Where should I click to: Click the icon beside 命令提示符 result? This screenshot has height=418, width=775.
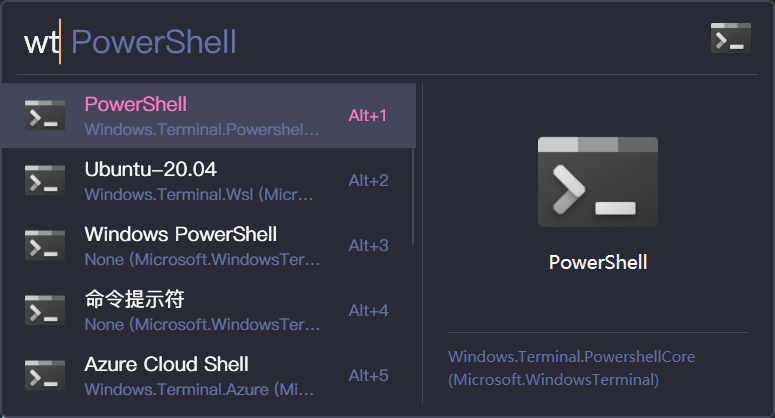45,310
